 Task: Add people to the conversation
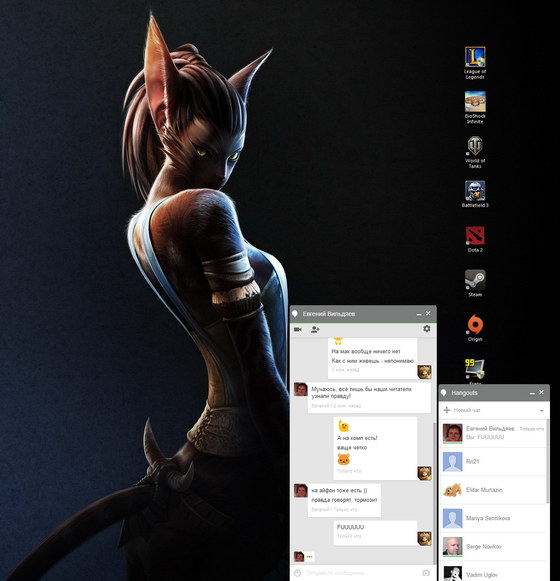[315, 329]
